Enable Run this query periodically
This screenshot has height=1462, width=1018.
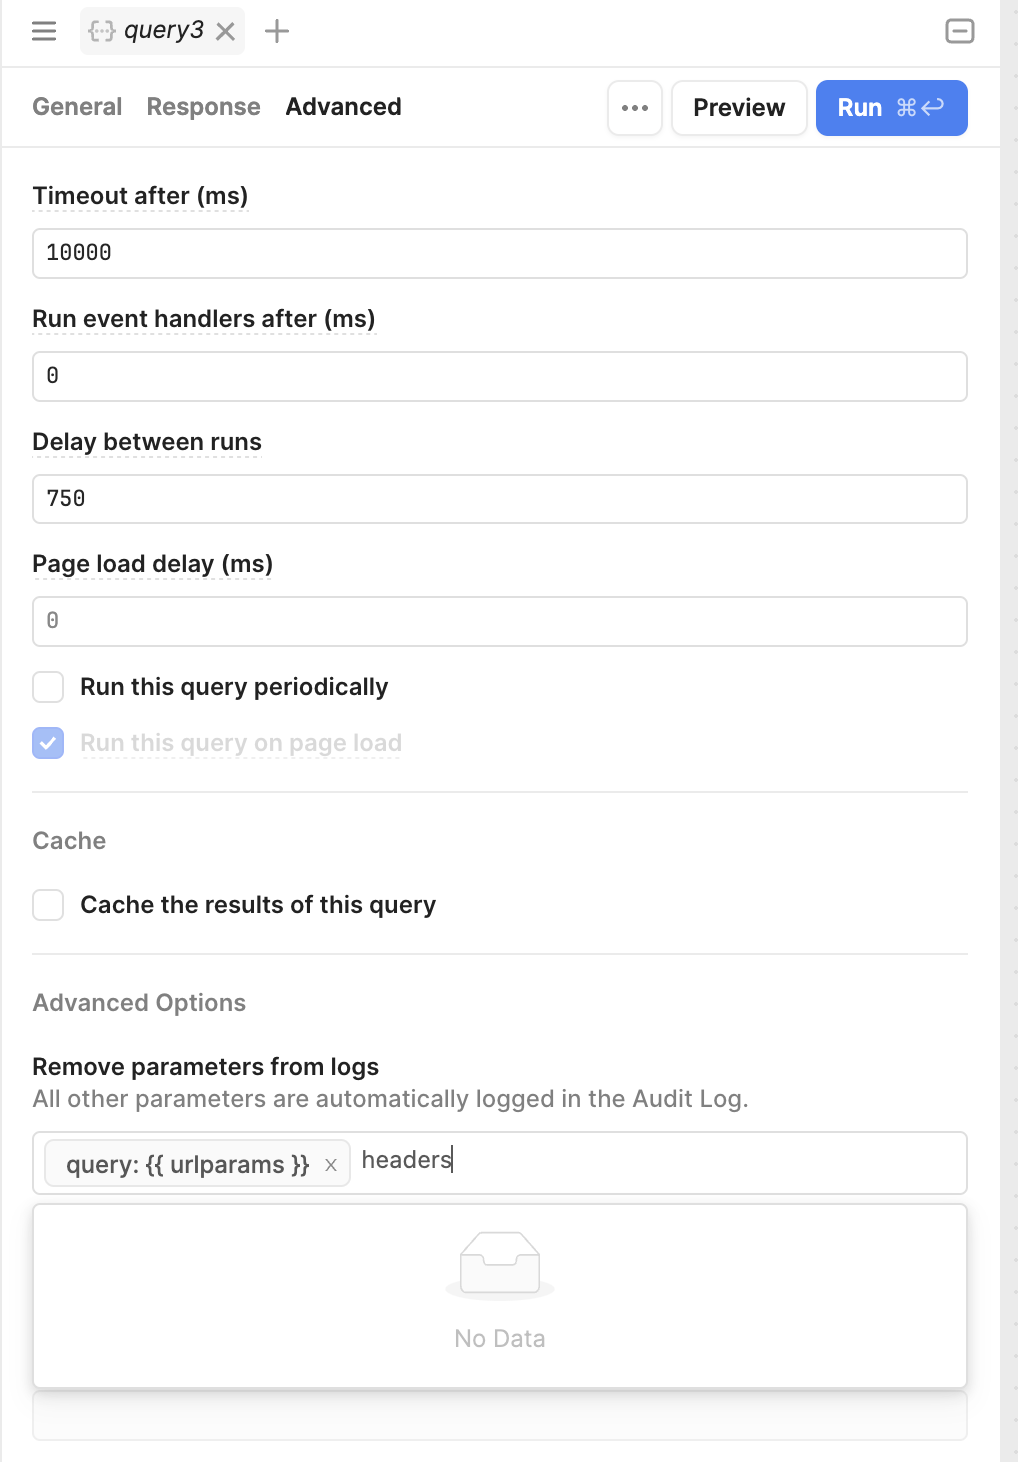coord(48,687)
